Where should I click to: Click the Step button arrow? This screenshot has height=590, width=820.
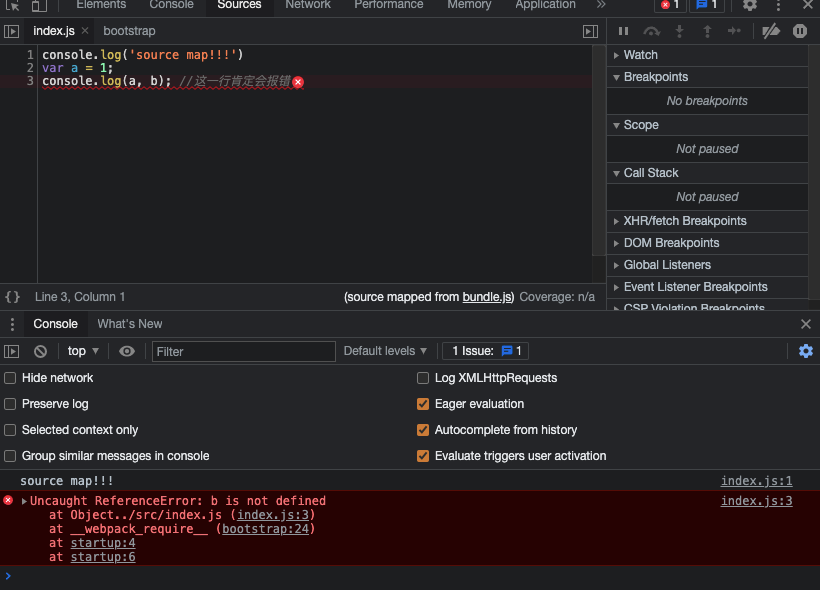tap(734, 31)
